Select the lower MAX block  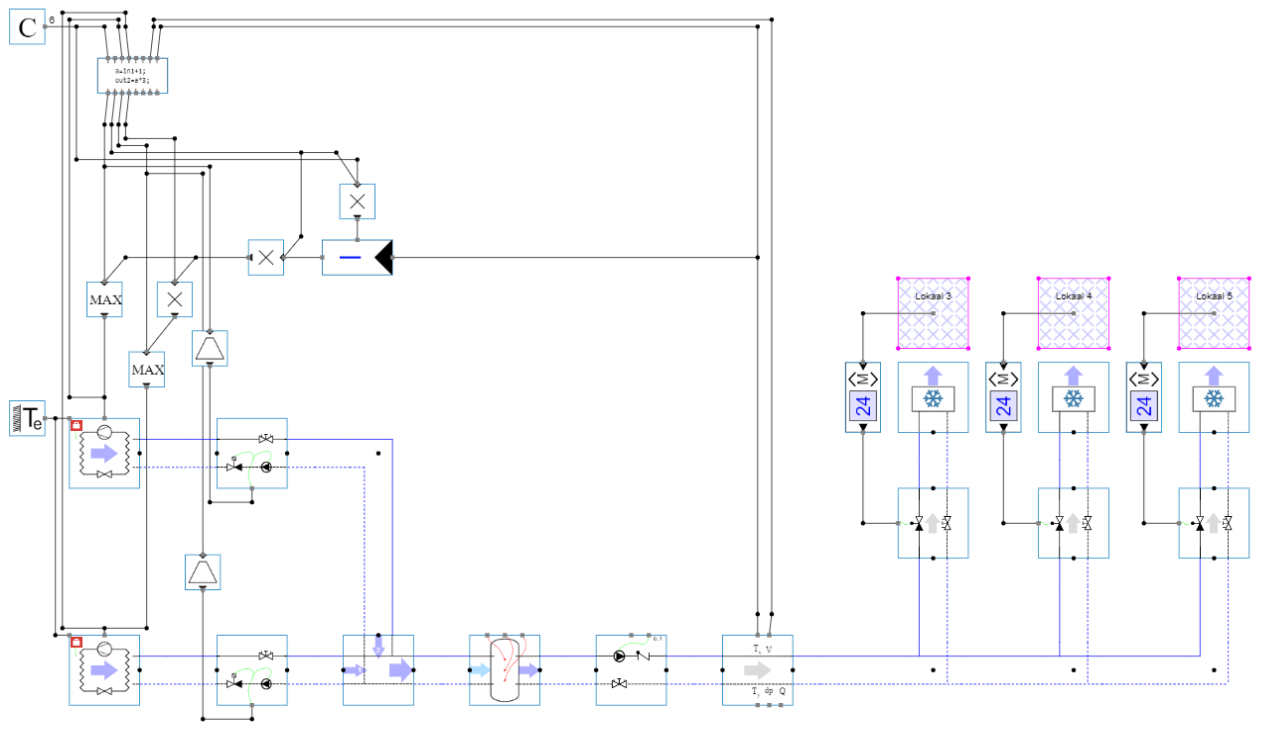coord(147,369)
